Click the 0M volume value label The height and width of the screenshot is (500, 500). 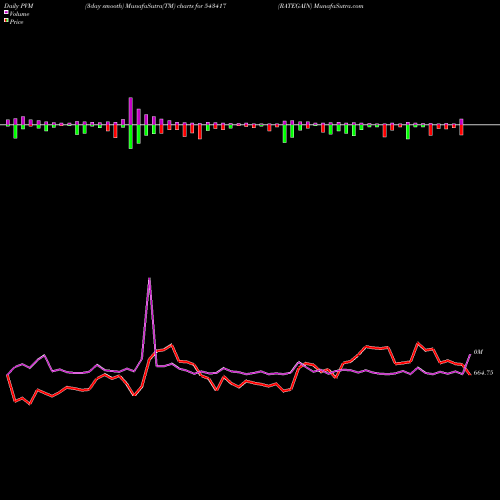click(x=478, y=352)
